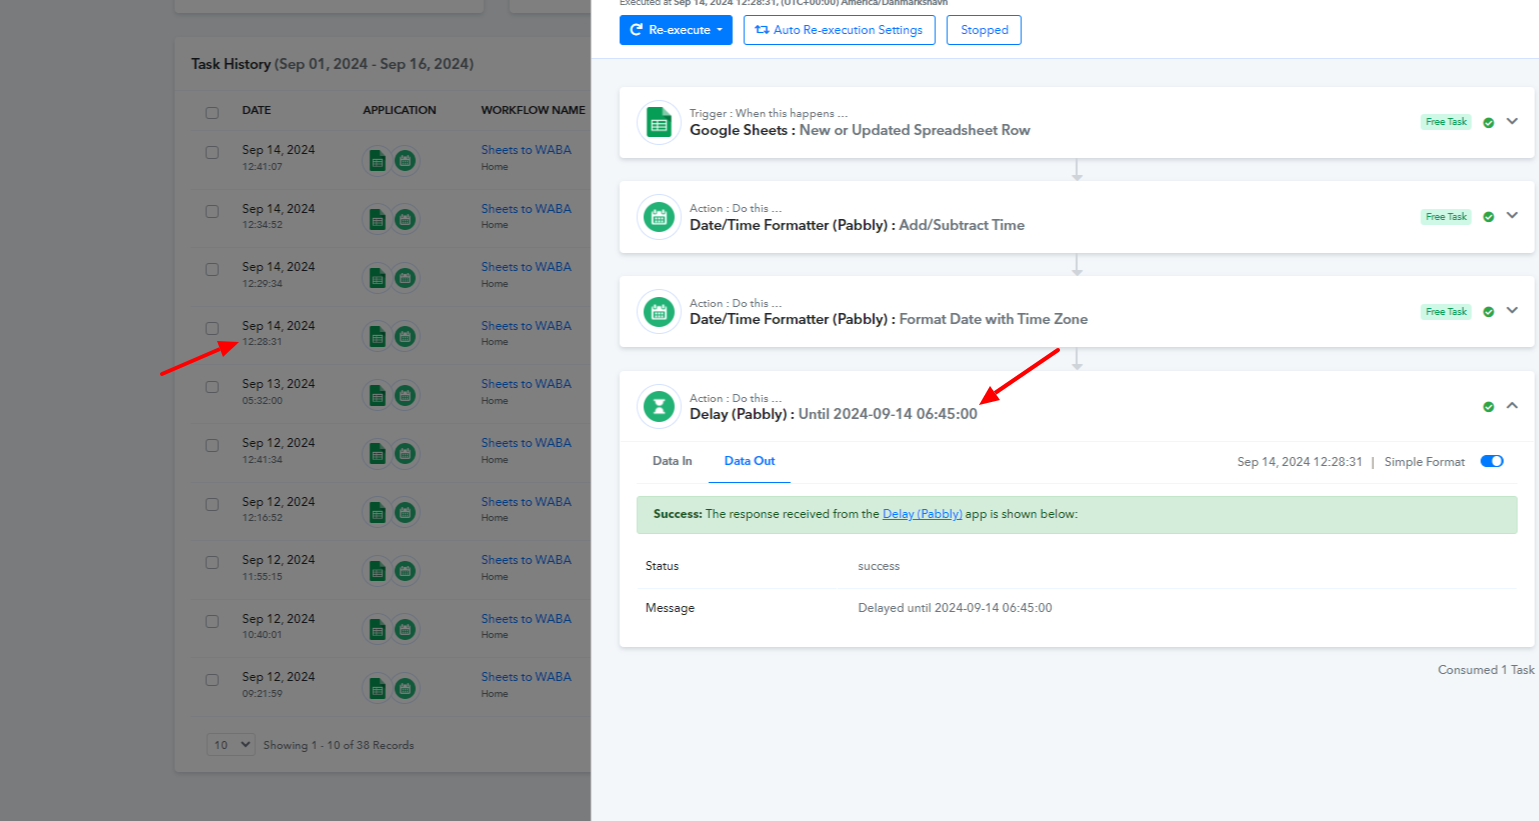Click success check on Format Date step
This screenshot has height=821, width=1539.
(x=1489, y=312)
